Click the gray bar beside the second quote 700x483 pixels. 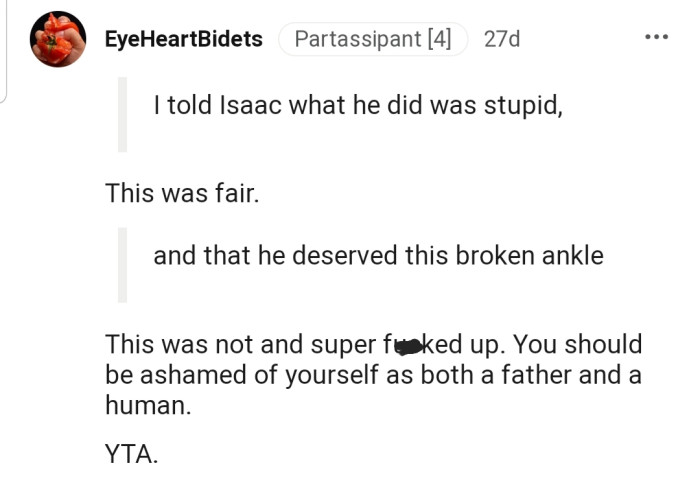[x=123, y=262]
